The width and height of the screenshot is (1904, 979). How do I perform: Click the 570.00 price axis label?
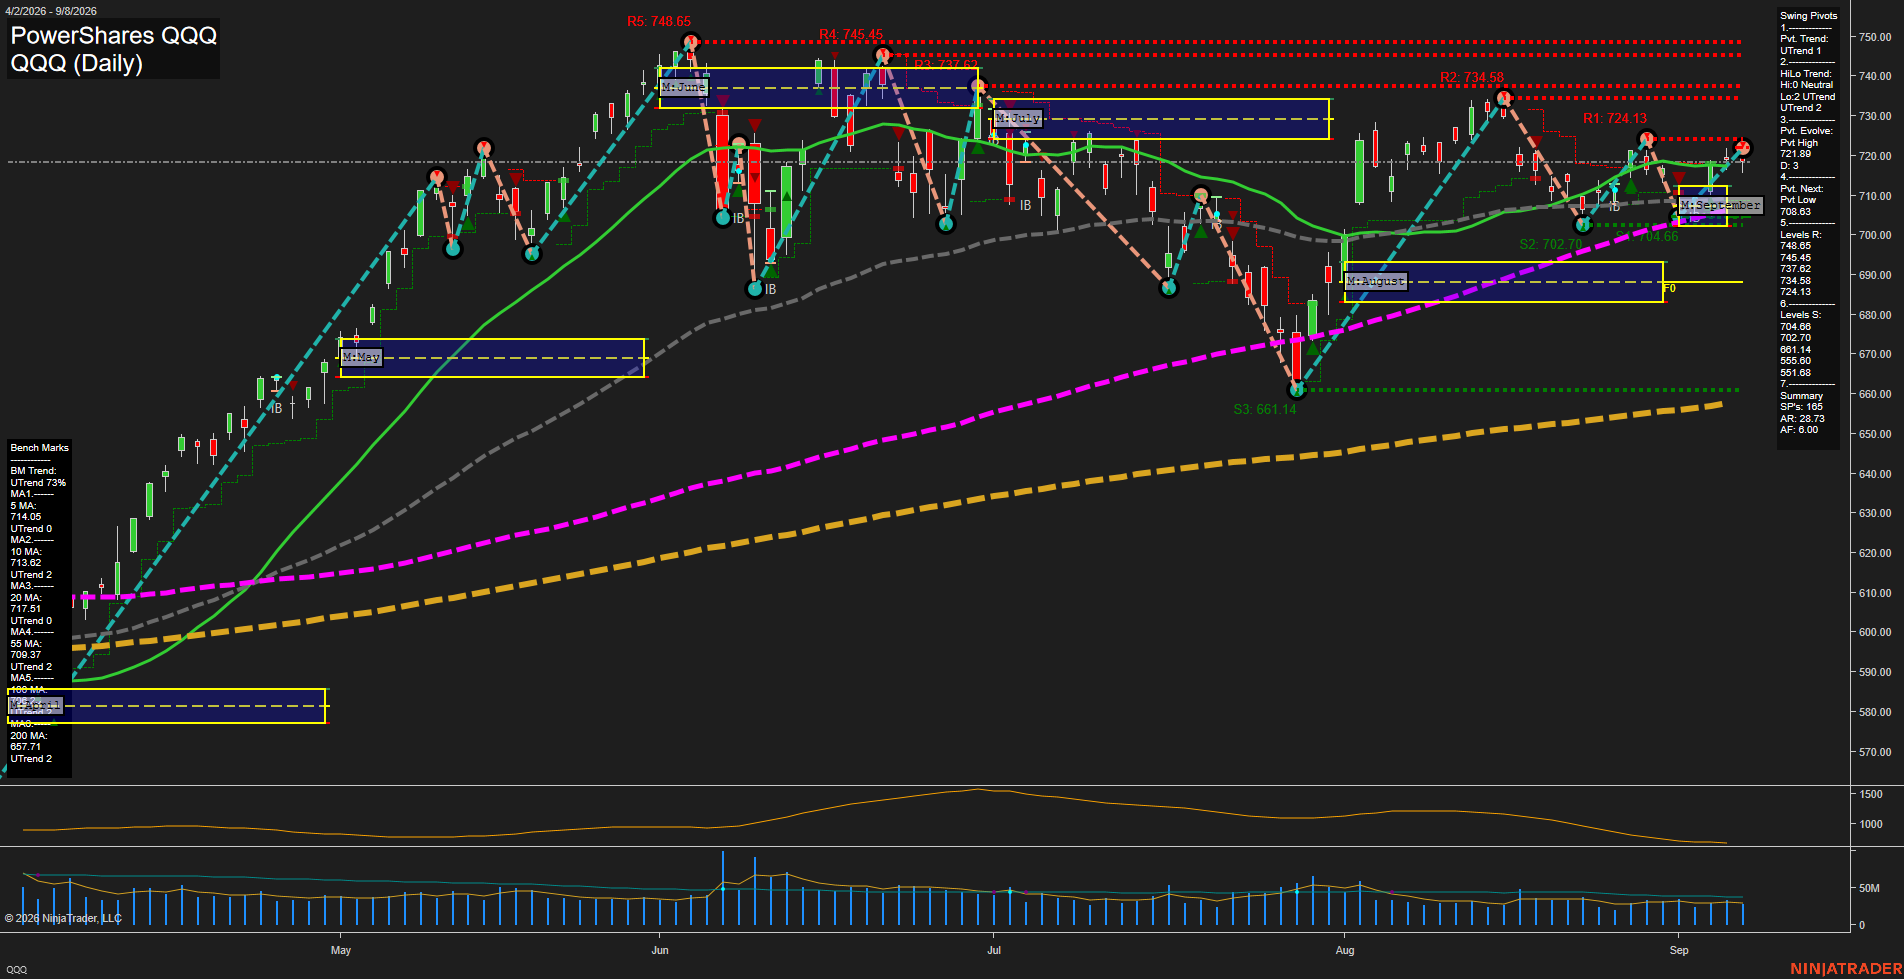click(x=1875, y=752)
